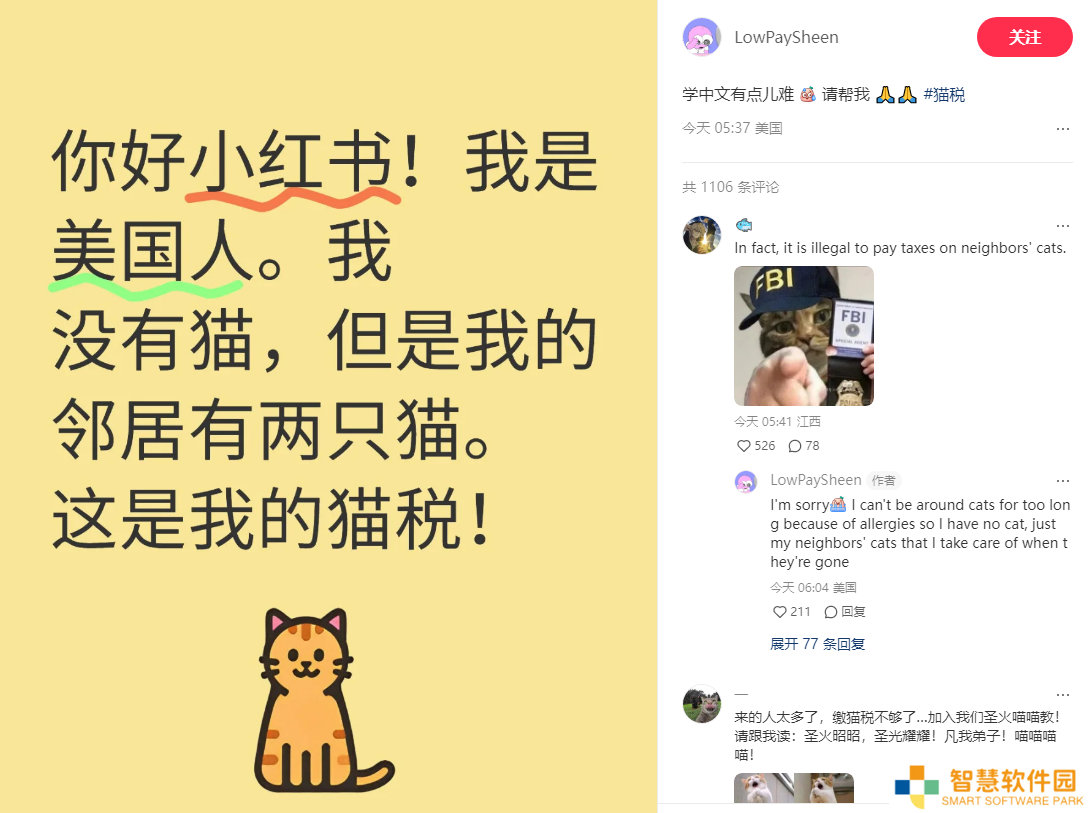View the FBI cat meme image

click(x=804, y=336)
